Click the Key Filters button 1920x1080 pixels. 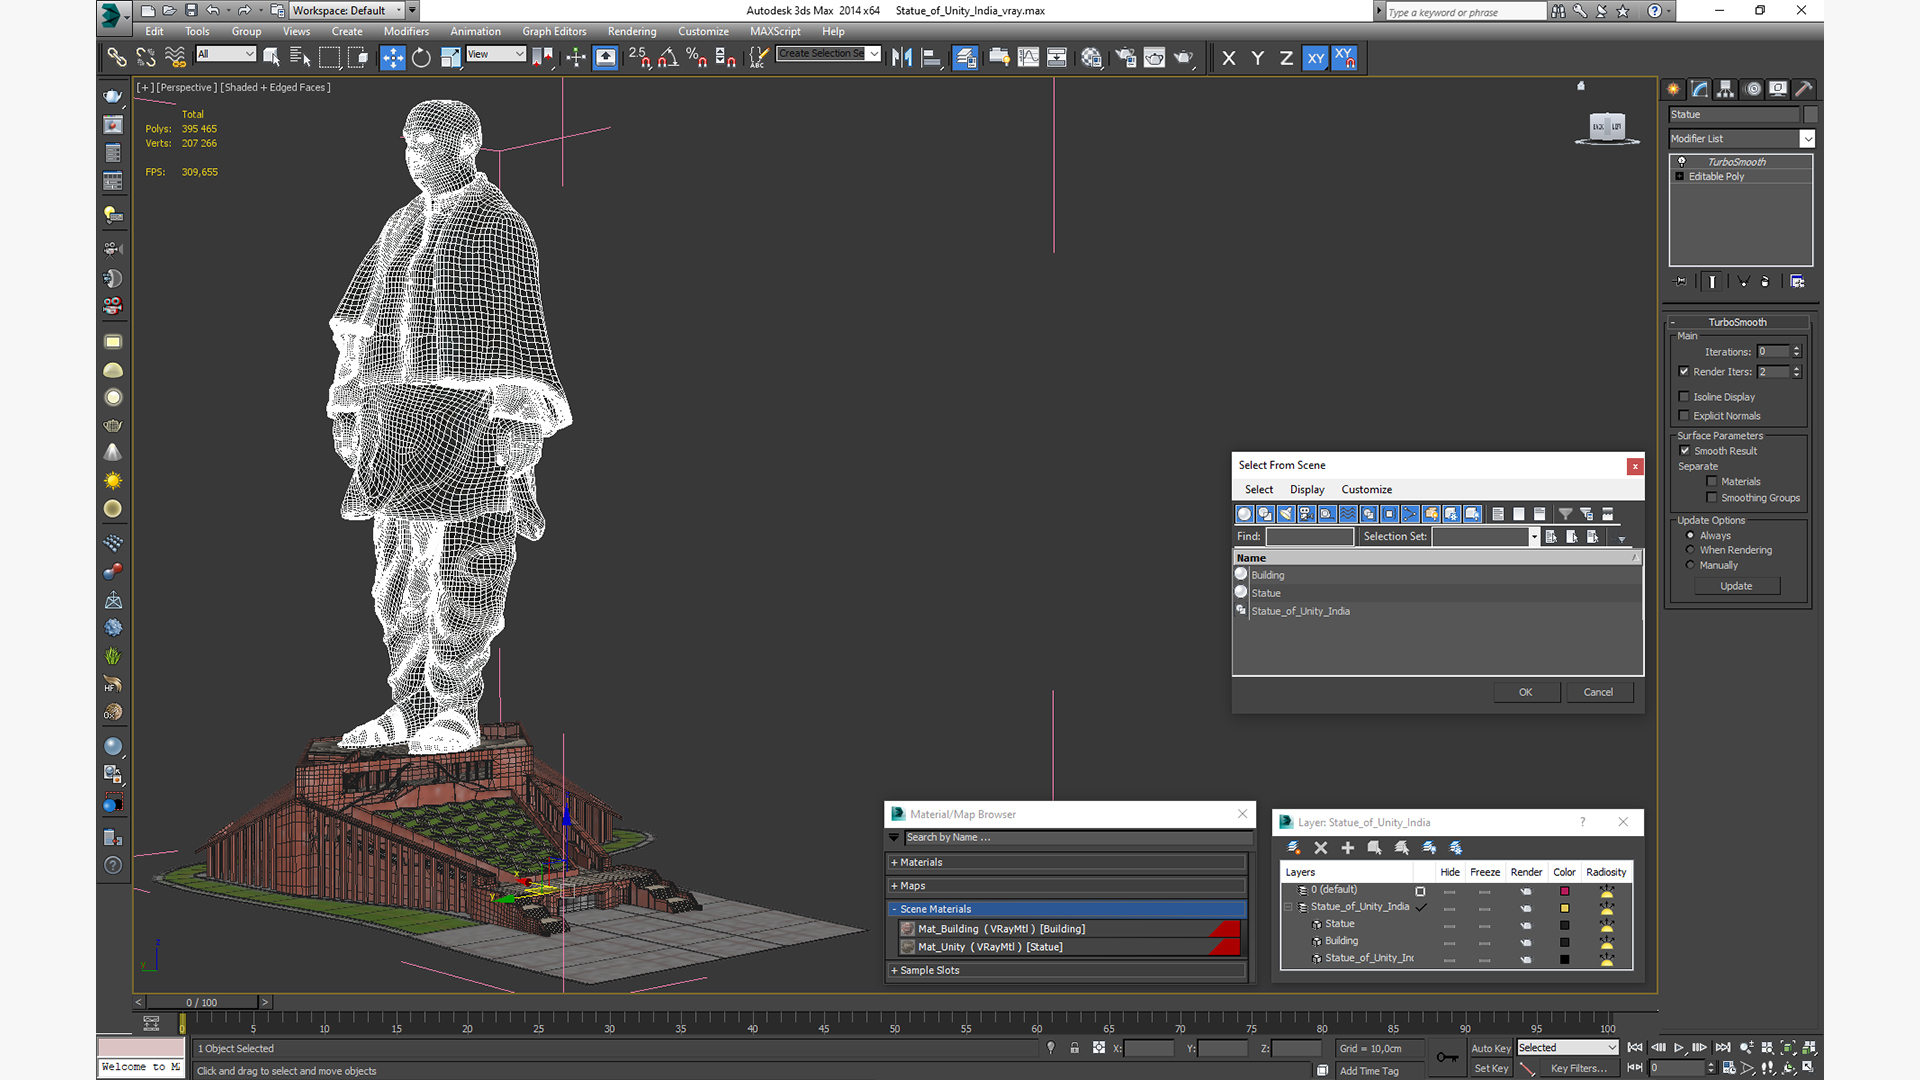(1578, 1068)
